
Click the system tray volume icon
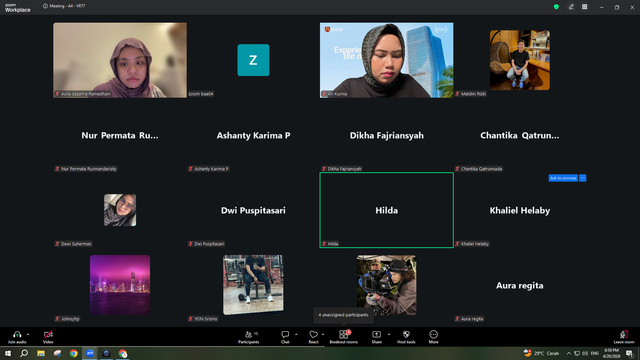click(585, 353)
